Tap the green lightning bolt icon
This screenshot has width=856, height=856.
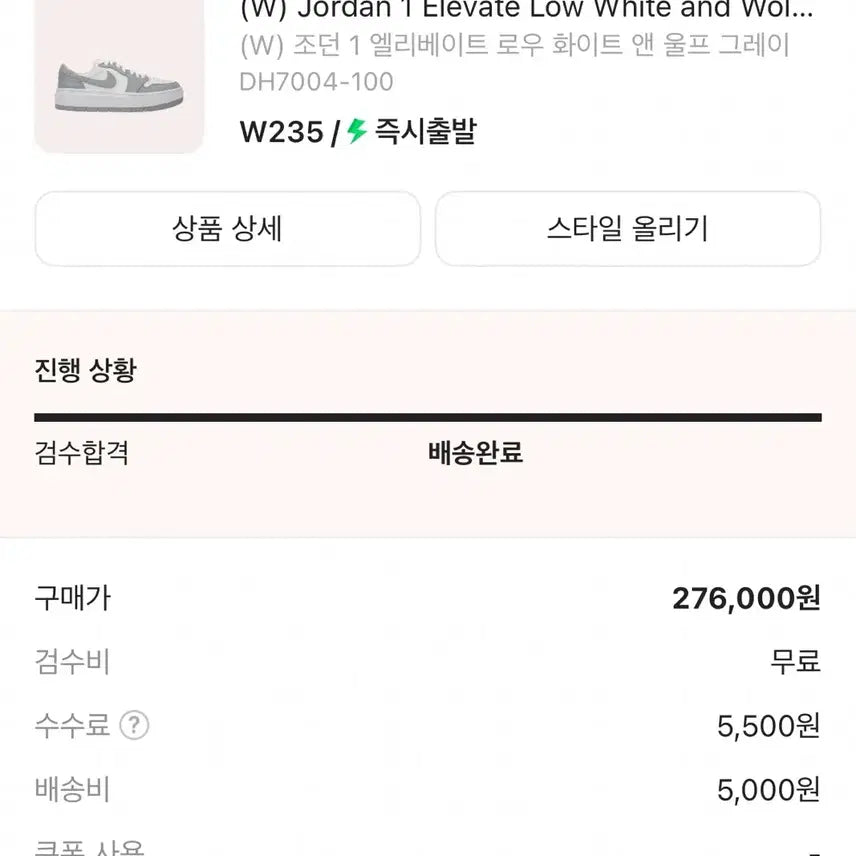coord(358,131)
